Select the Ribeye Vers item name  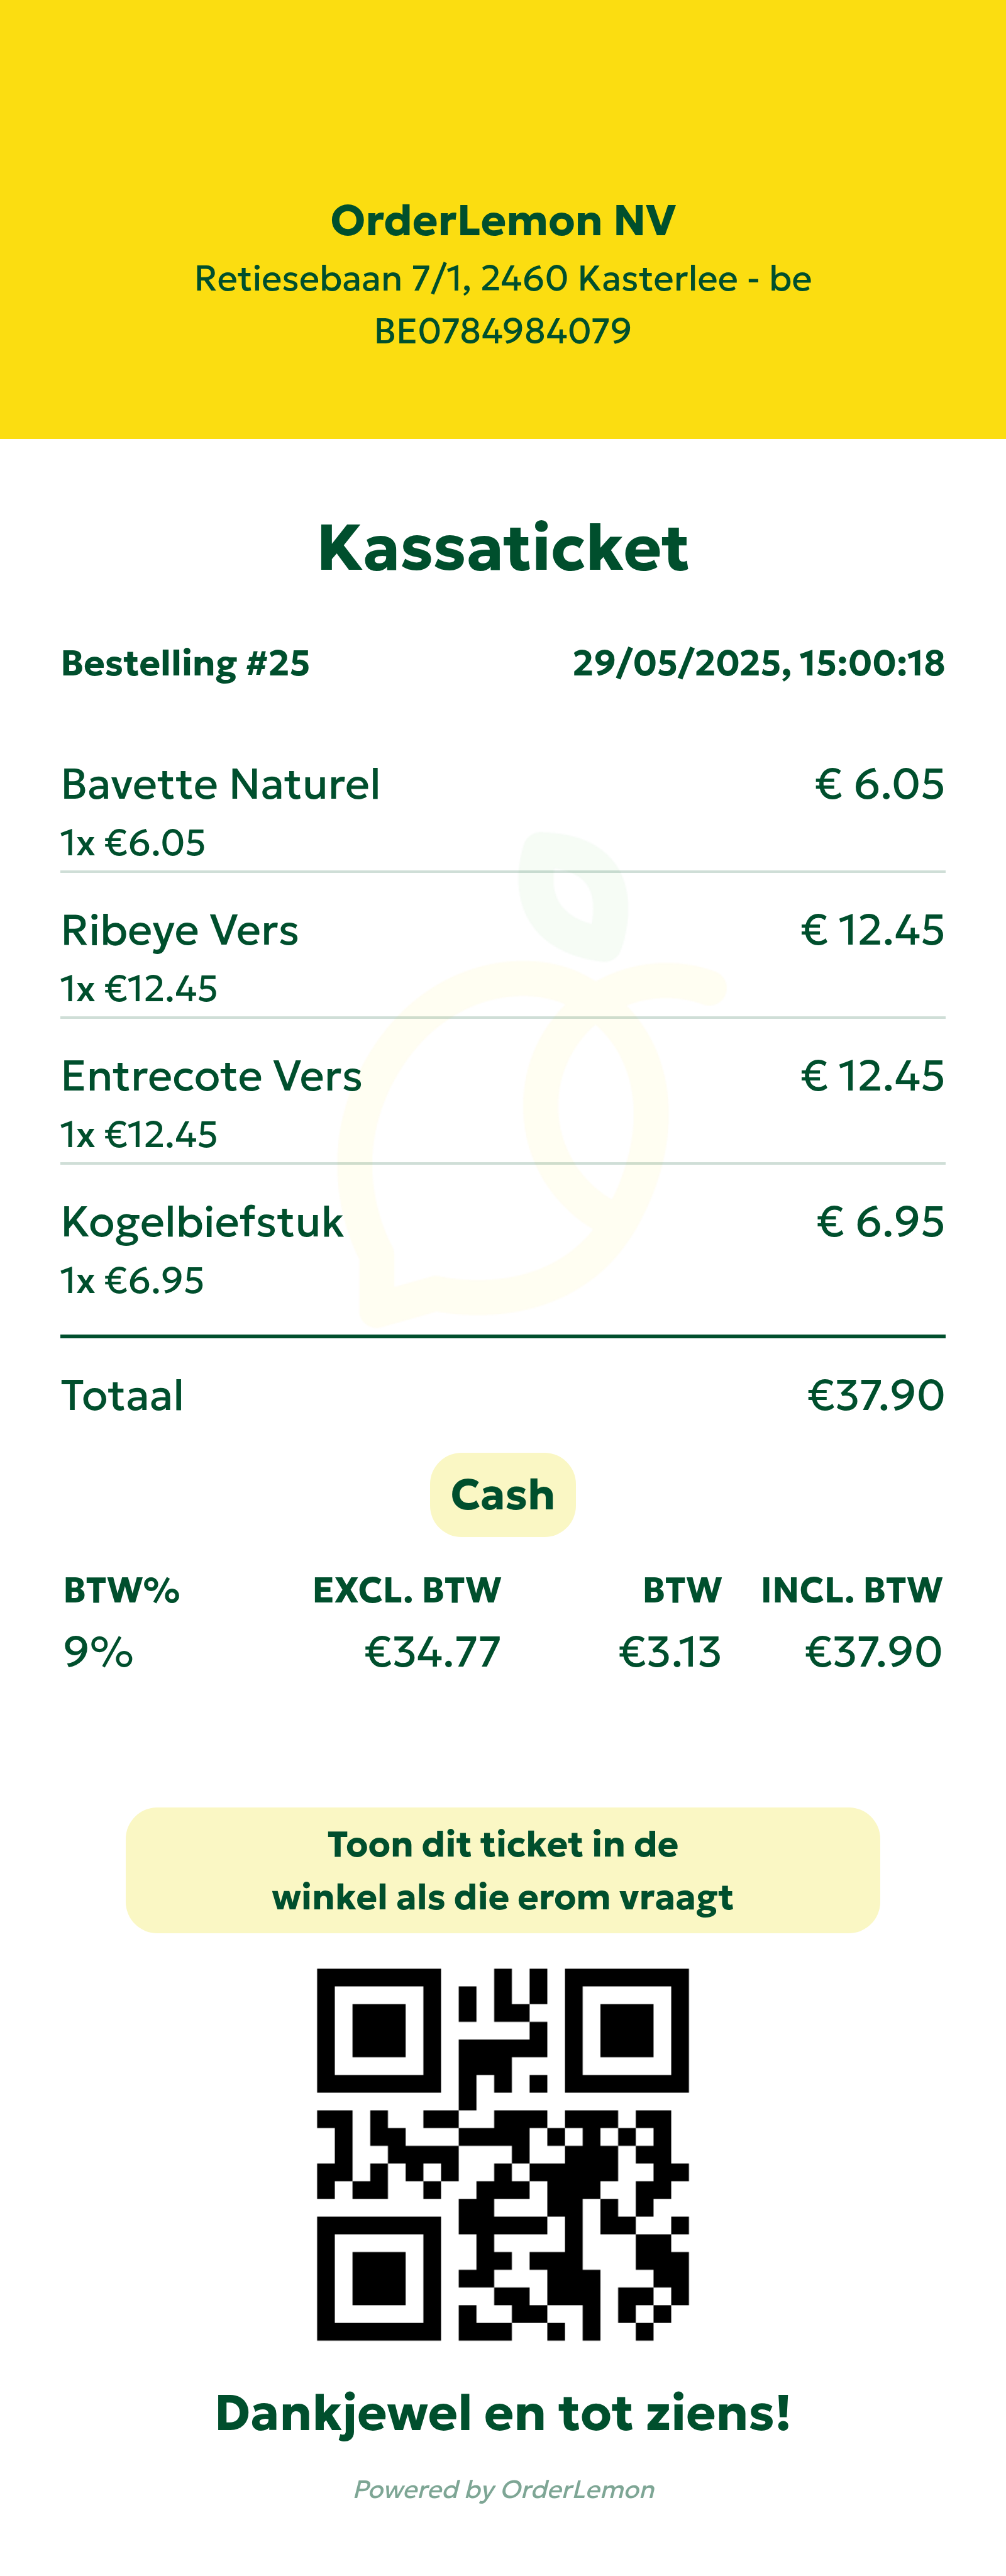coord(180,931)
